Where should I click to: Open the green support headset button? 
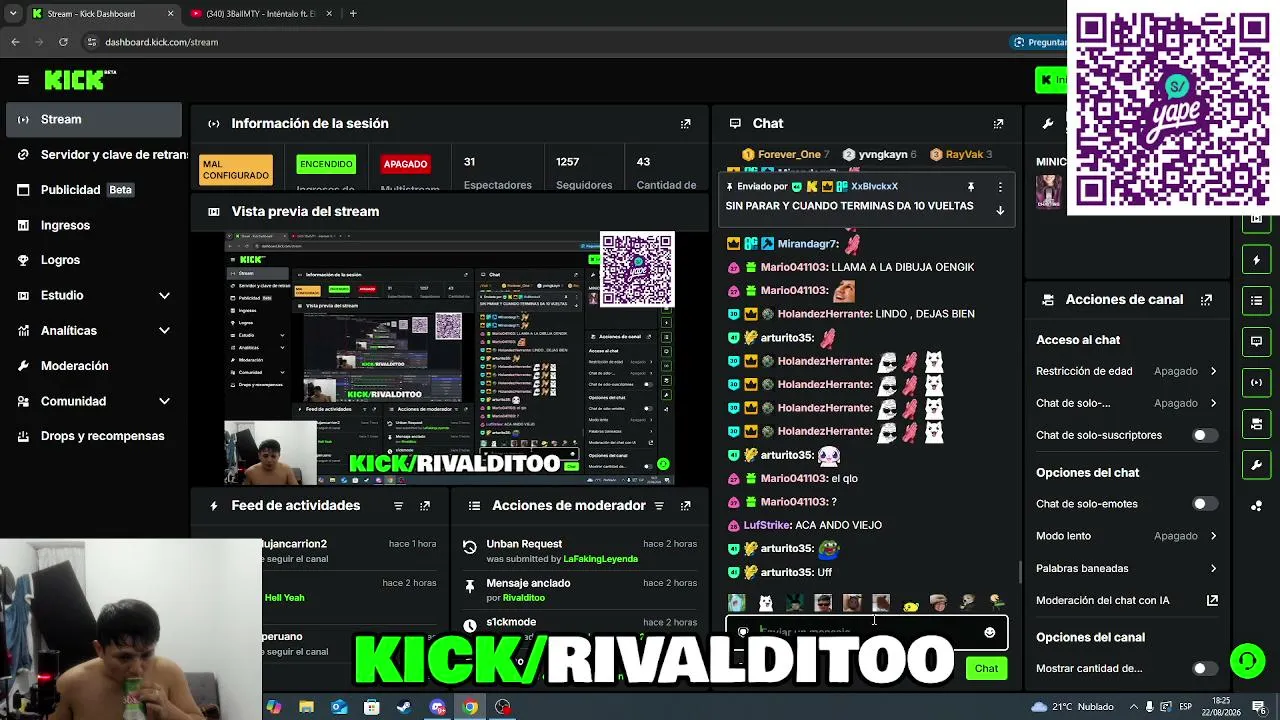[1247, 660]
